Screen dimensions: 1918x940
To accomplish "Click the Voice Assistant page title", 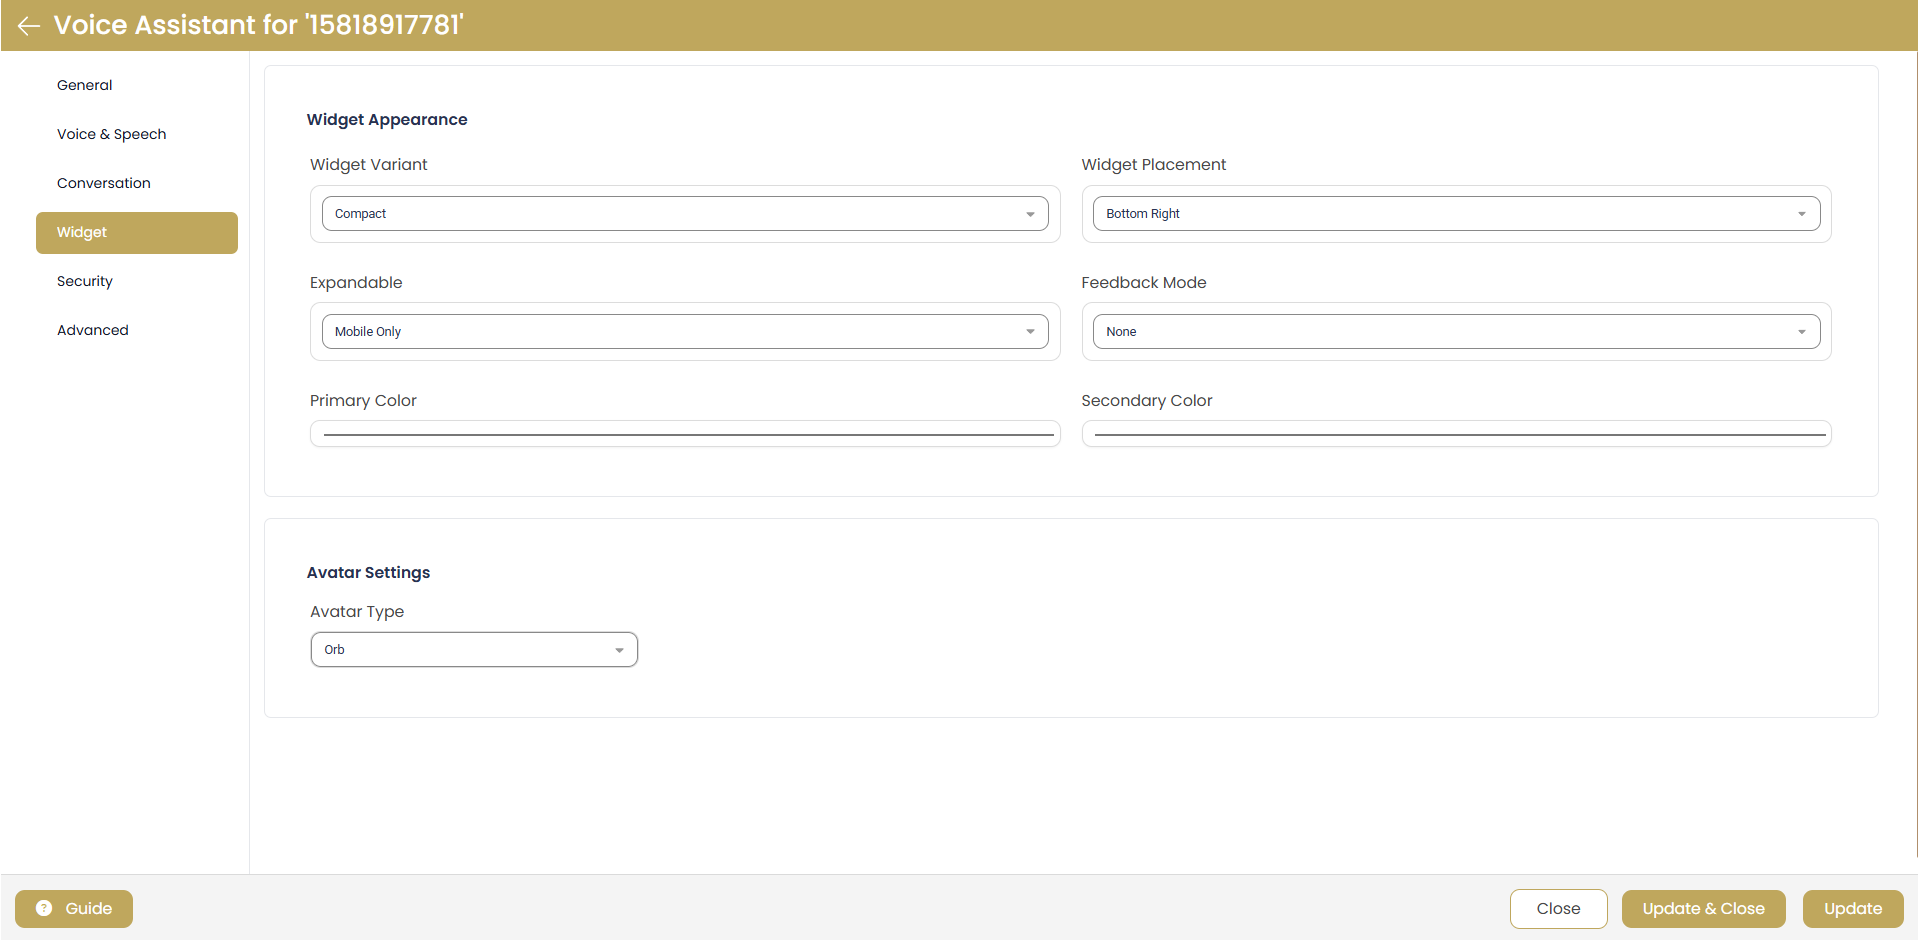I will [x=258, y=25].
